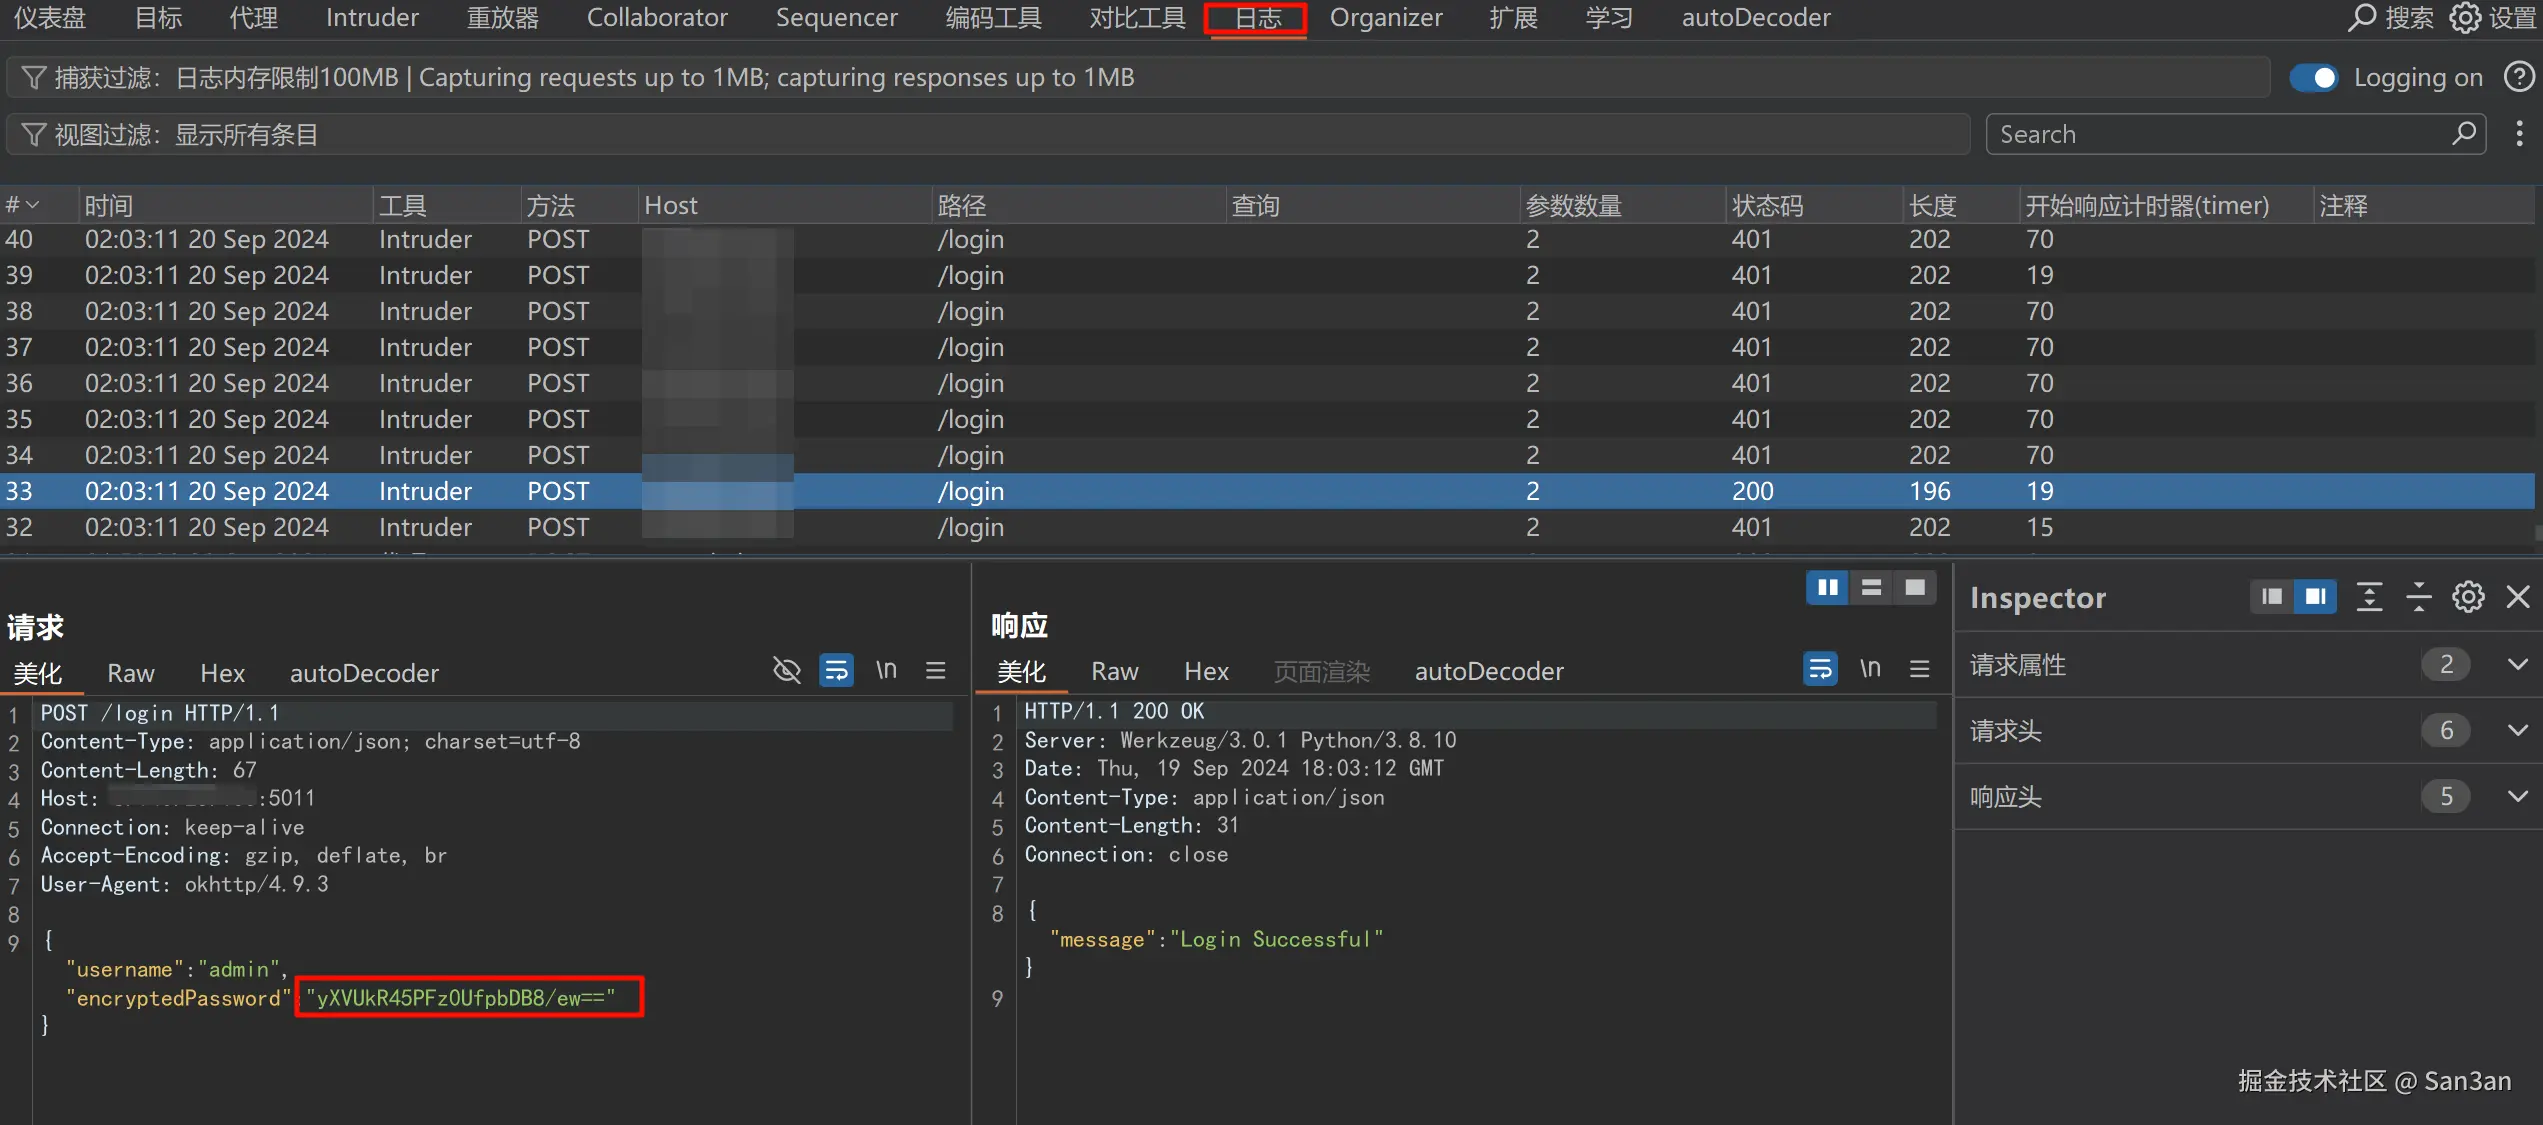The width and height of the screenshot is (2543, 1125).
Task: Toggle hidden-items eye icon in the request panel
Action: click(x=787, y=671)
